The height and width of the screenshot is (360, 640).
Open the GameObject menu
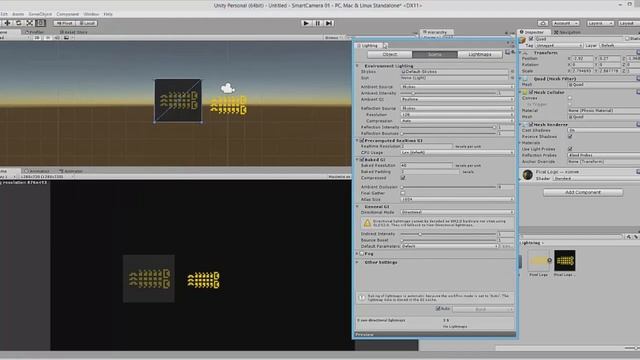[x=40, y=14]
